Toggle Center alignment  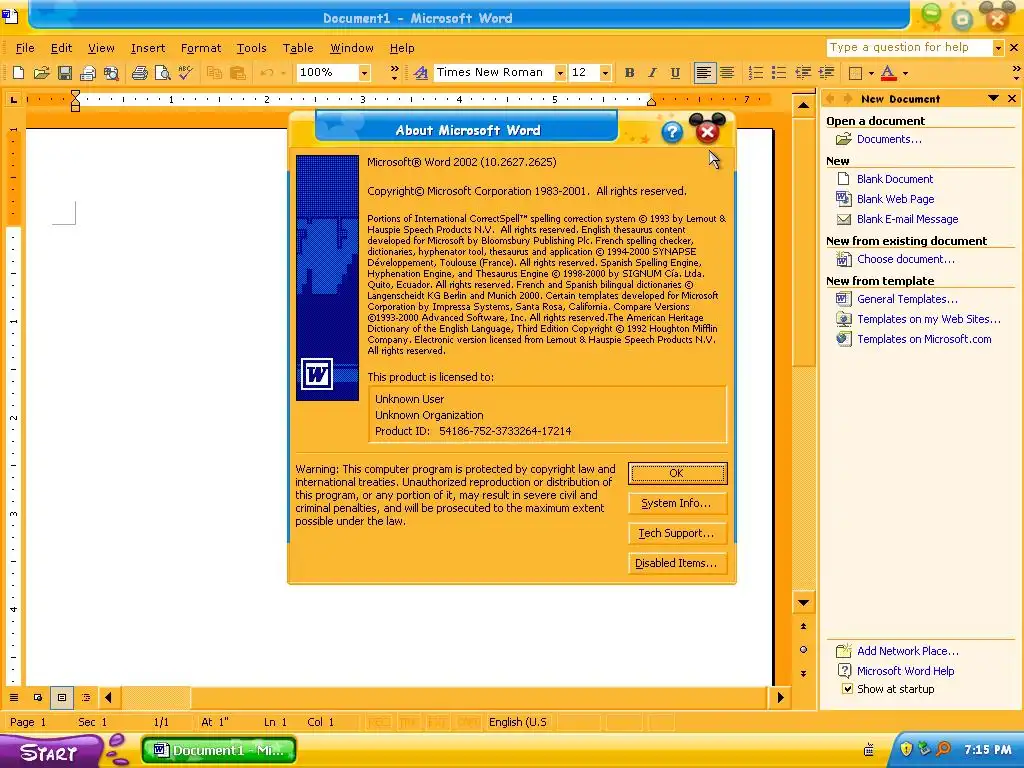[726, 72]
